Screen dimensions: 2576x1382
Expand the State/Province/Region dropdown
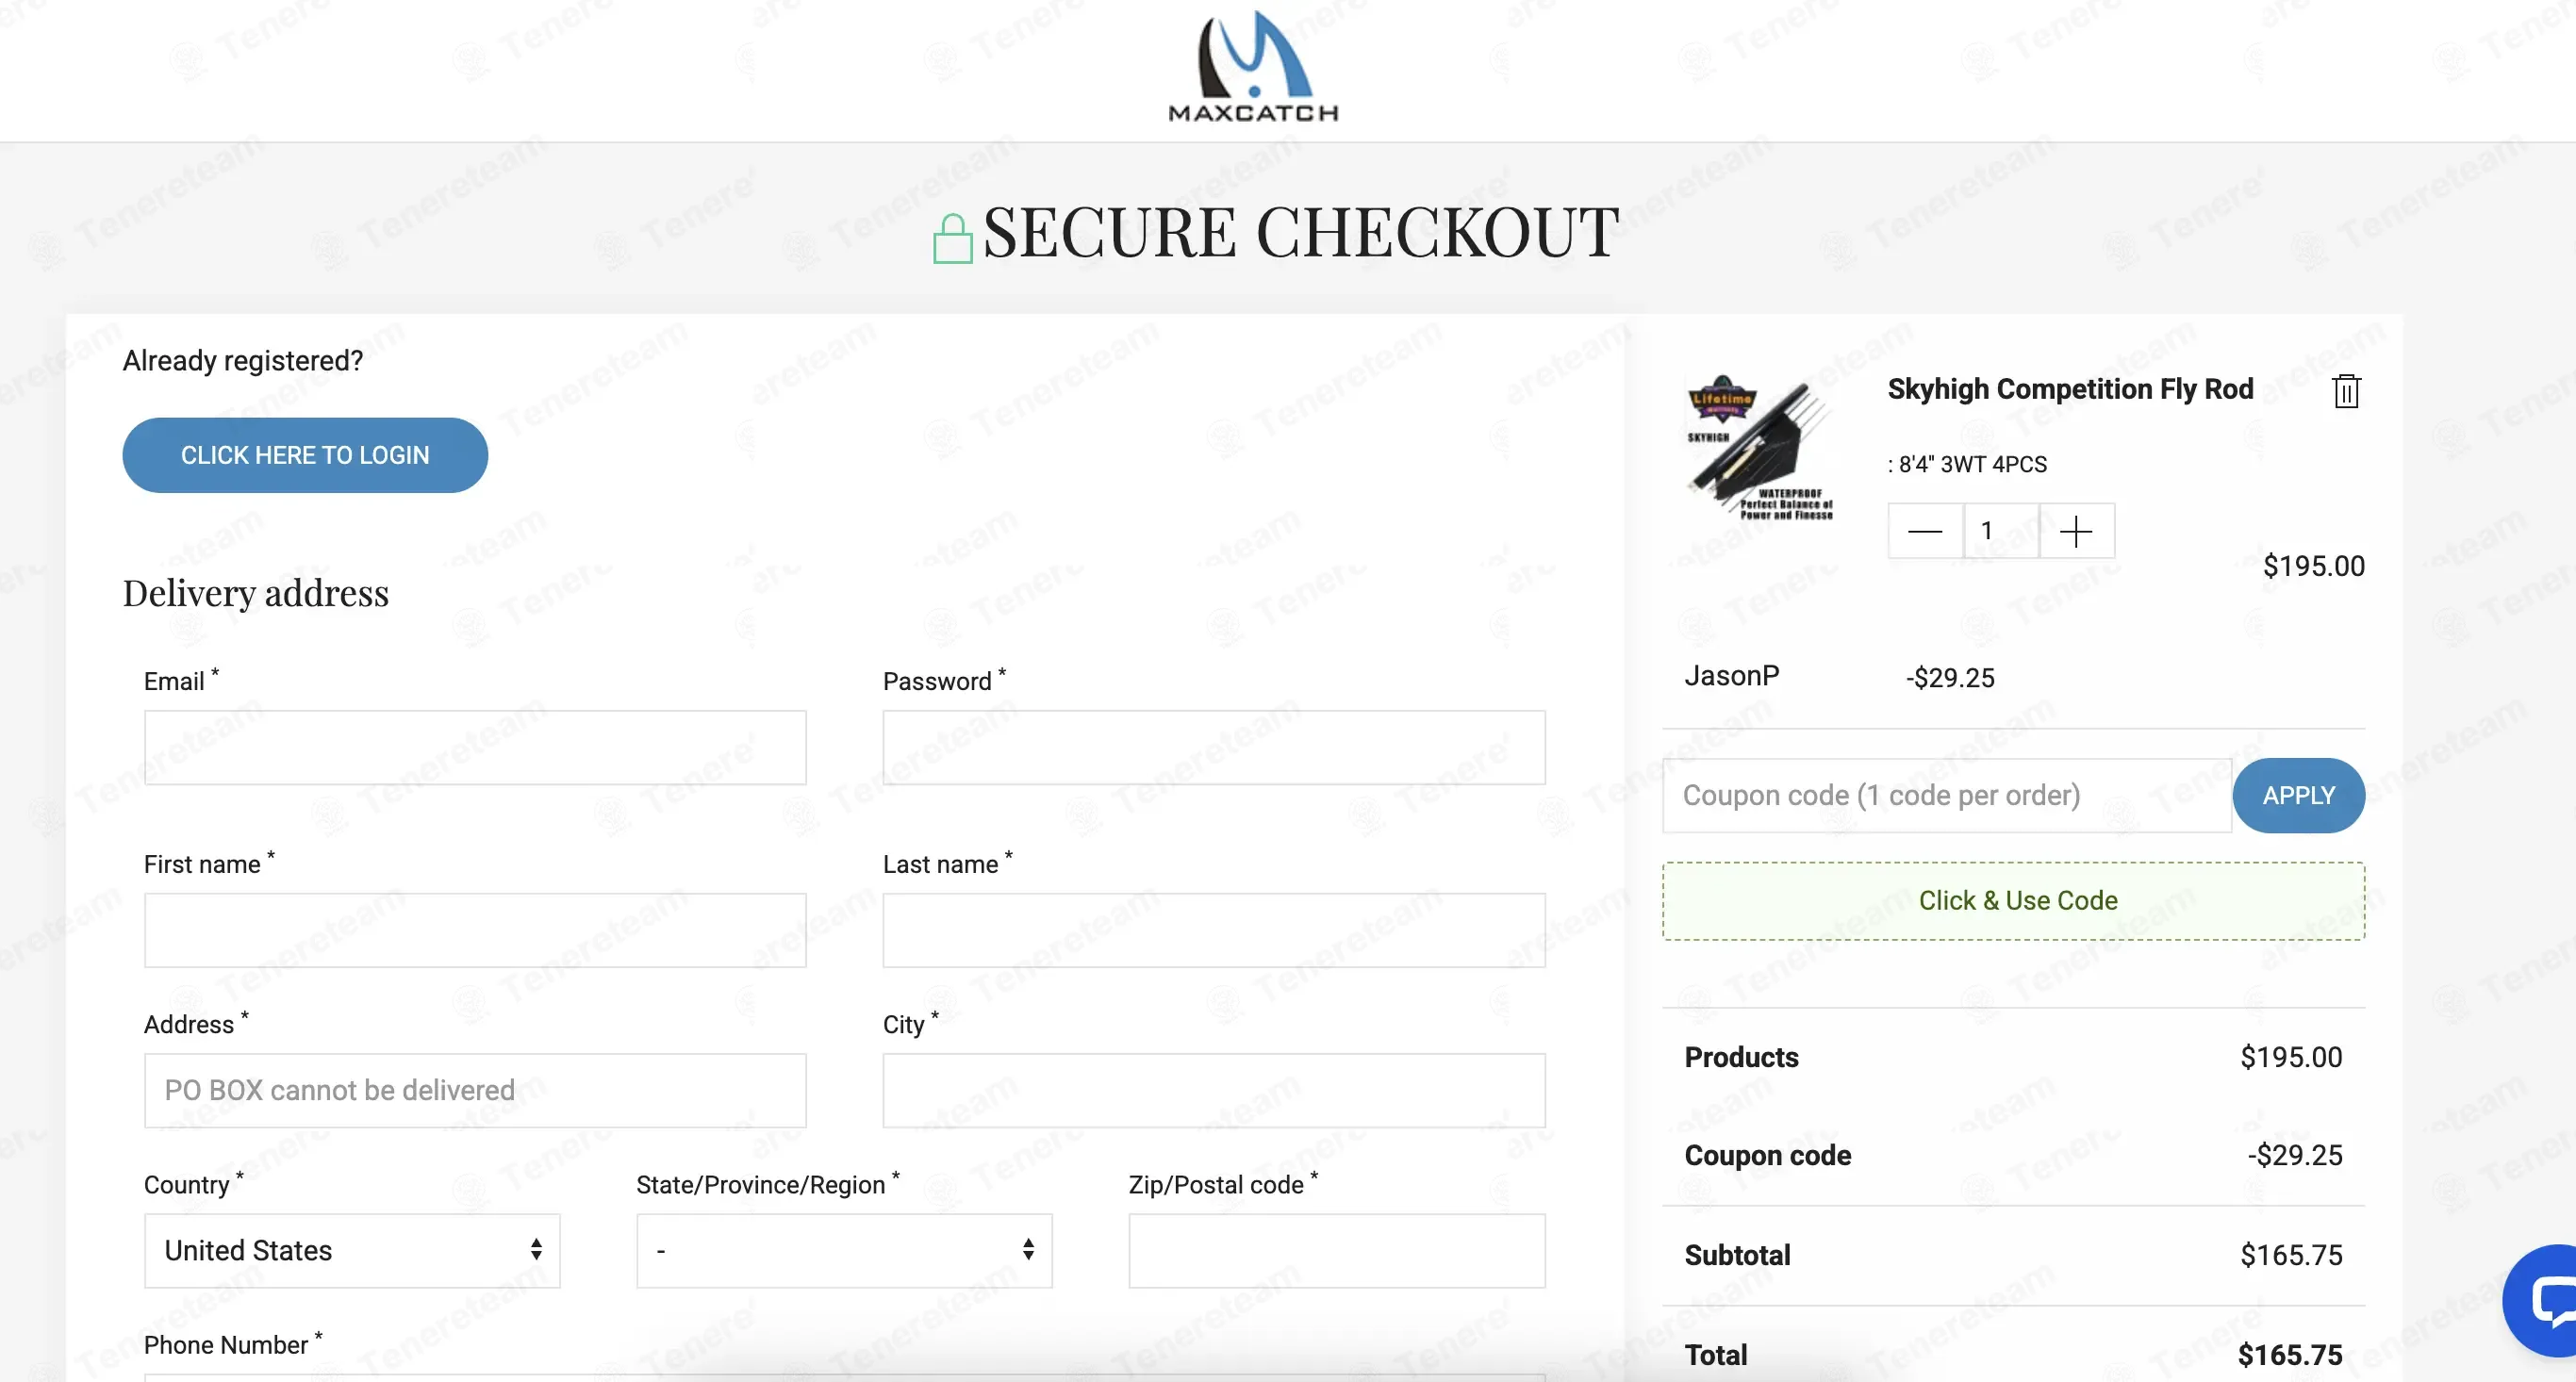[x=844, y=1250]
